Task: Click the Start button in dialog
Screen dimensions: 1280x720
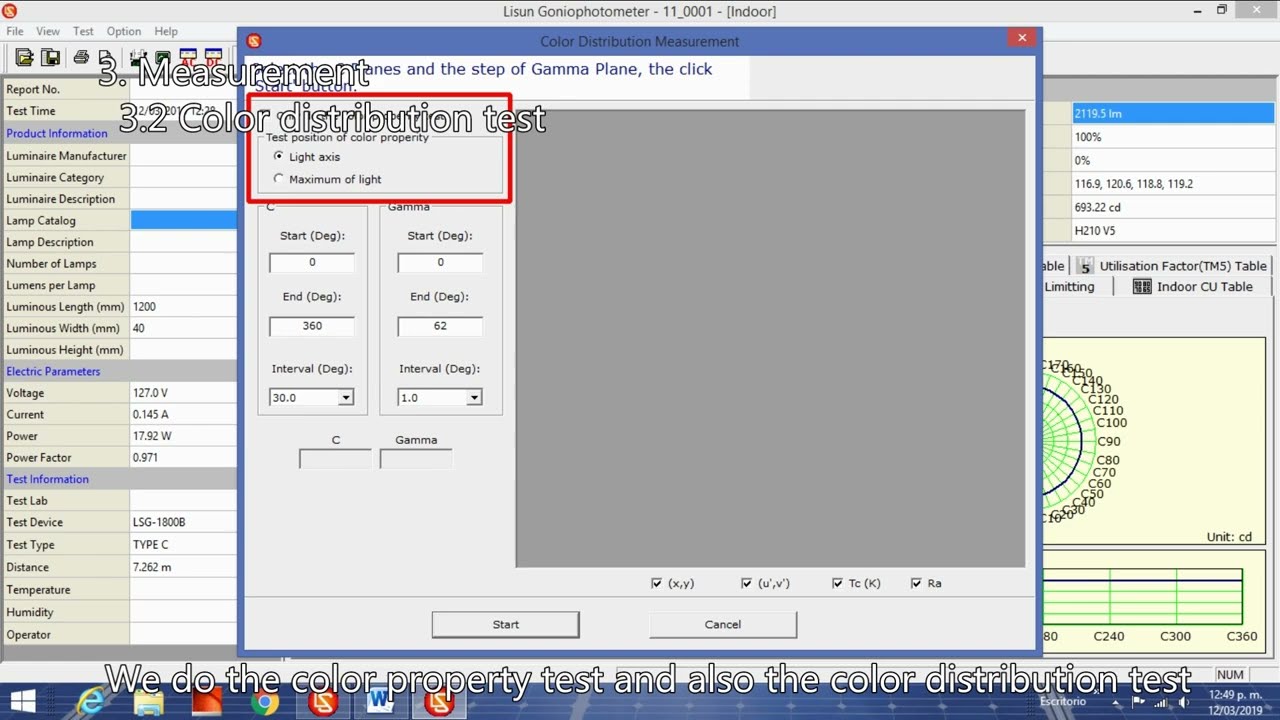Action: coord(505,624)
